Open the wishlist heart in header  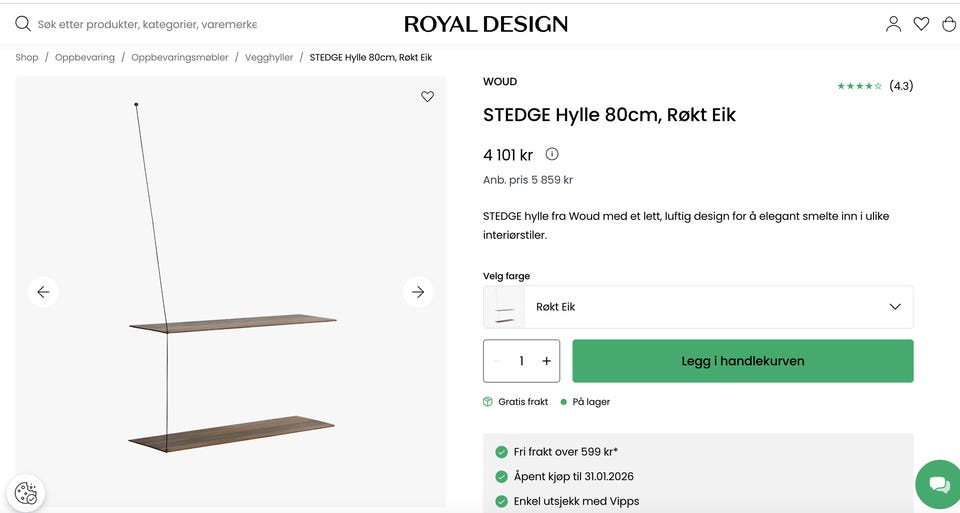pos(921,24)
